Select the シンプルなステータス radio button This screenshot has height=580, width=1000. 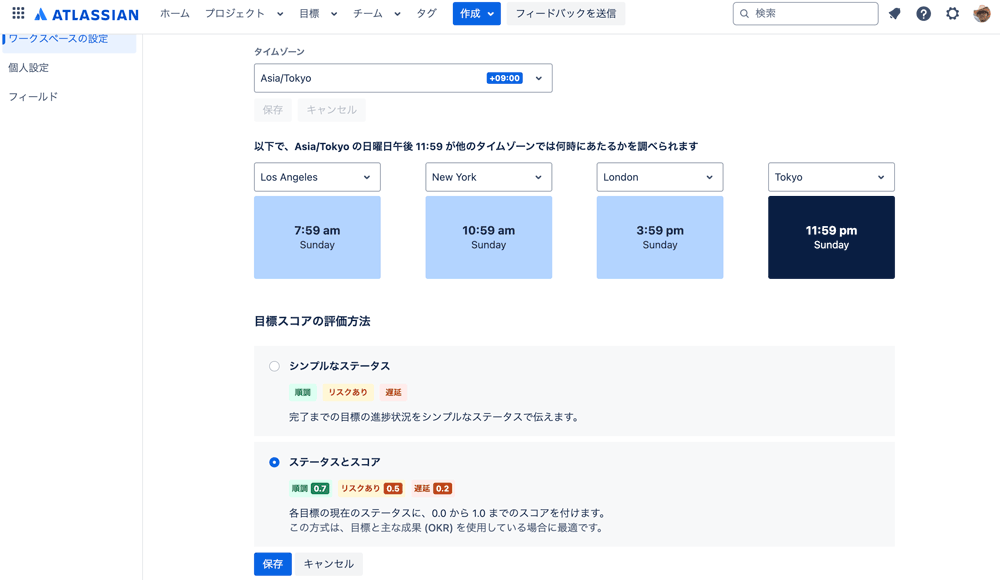[274, 366]
